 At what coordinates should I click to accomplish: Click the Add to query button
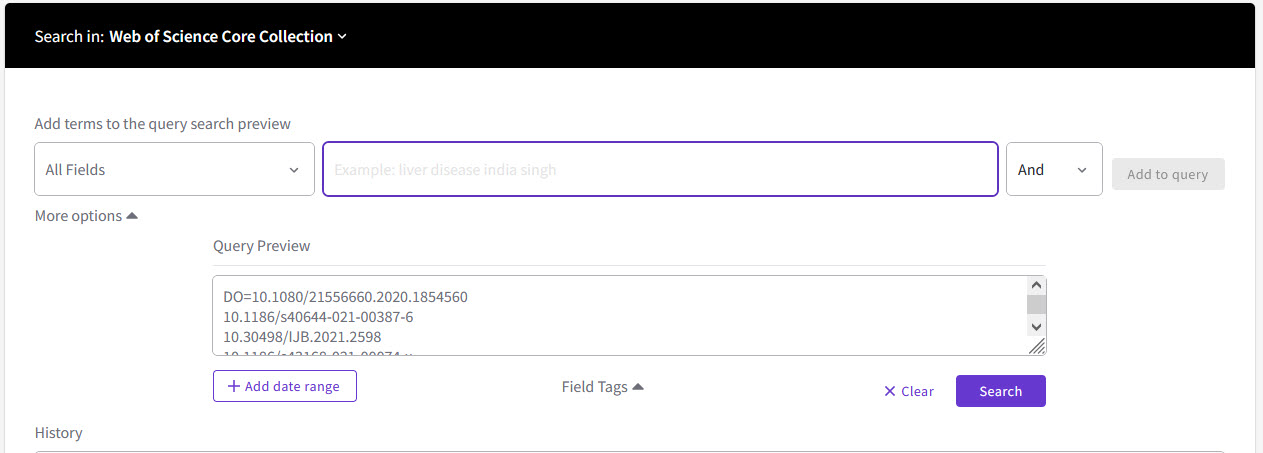pyautogui.click(x=1167, y=174)
